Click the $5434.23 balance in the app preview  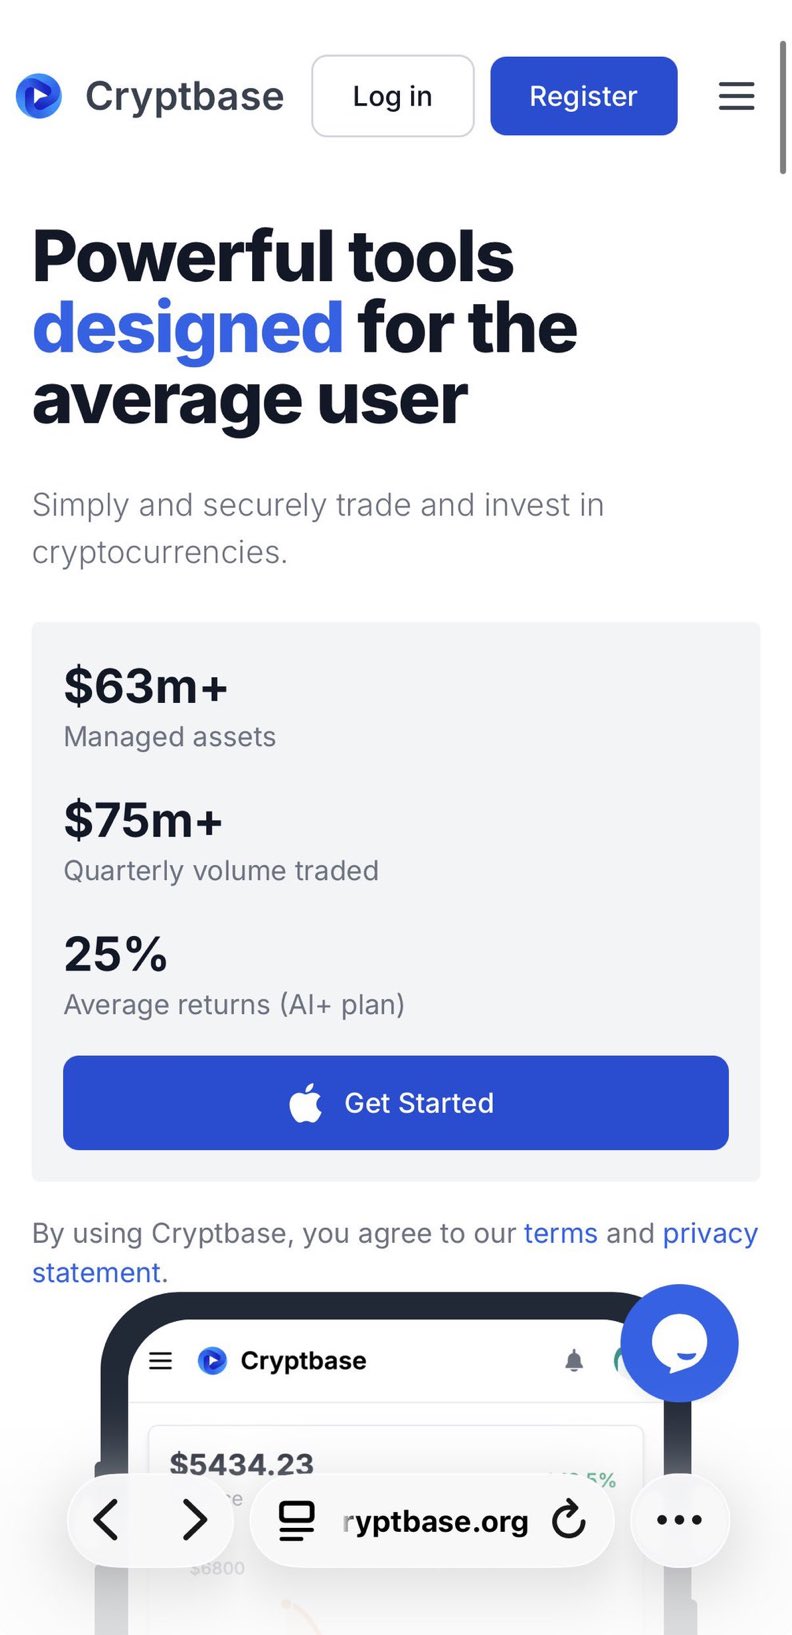tap(242, 1464)
